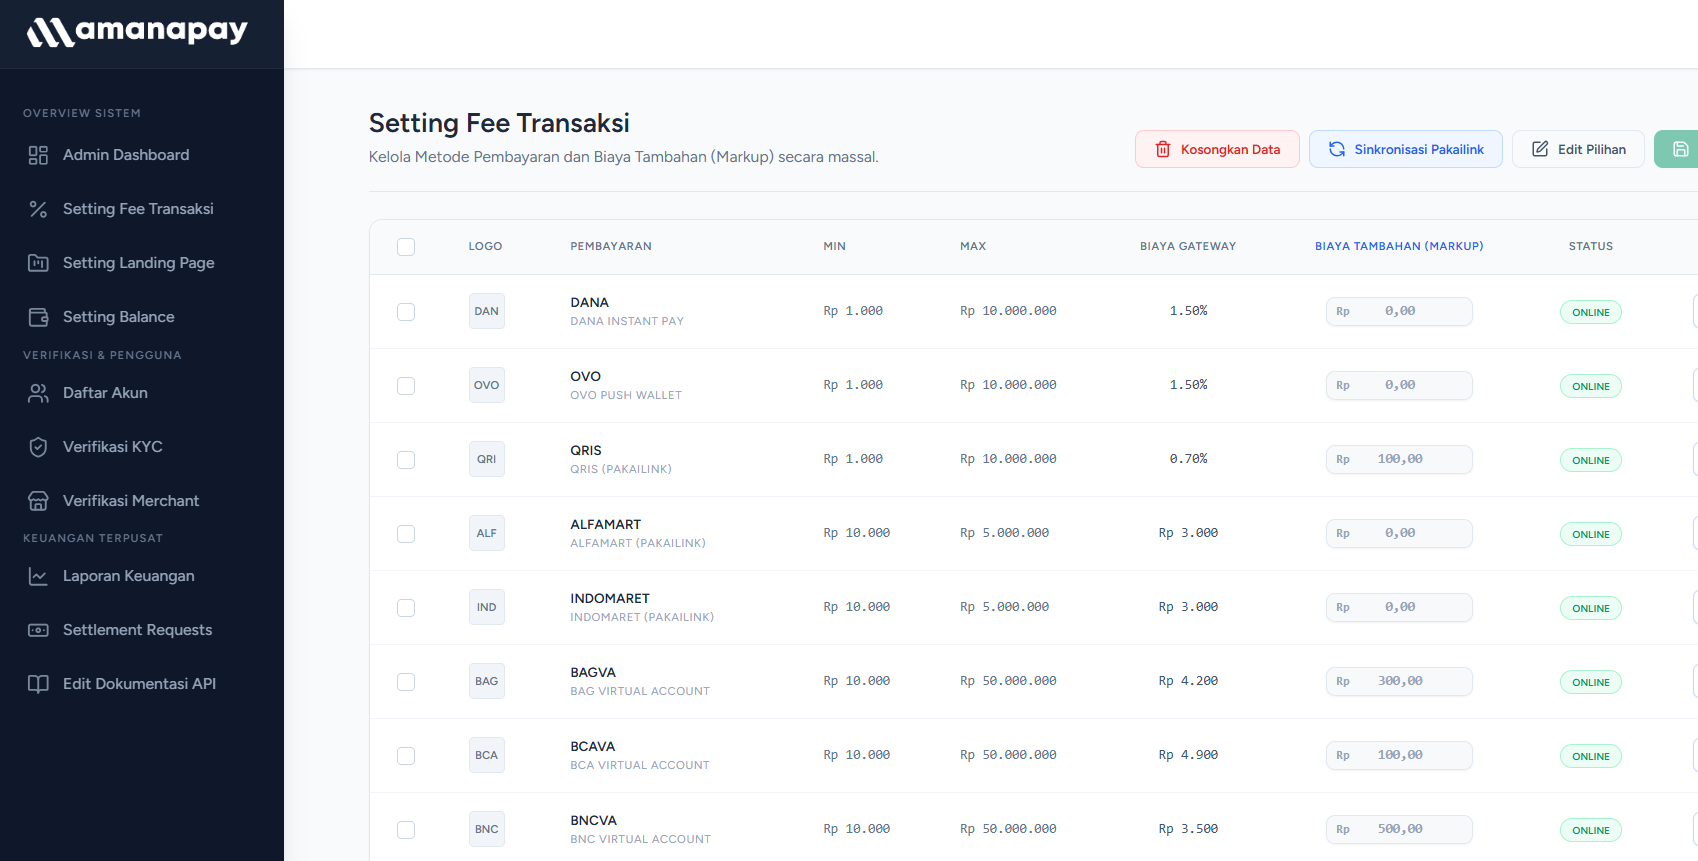Click the QRI logo thumbnail
The height and width of the screenshot is (861, 1698).
click(x=486, y=459)
